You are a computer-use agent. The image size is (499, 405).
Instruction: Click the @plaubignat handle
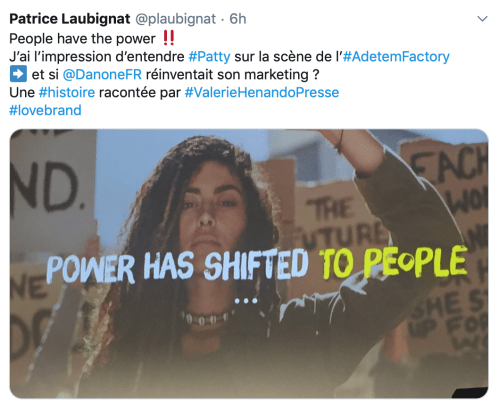[175, 19]
